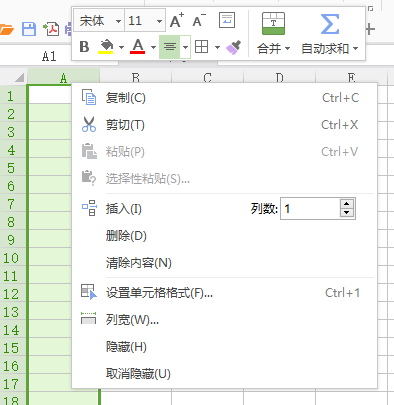Click the save floppy disk icon

tap(29, 29)
